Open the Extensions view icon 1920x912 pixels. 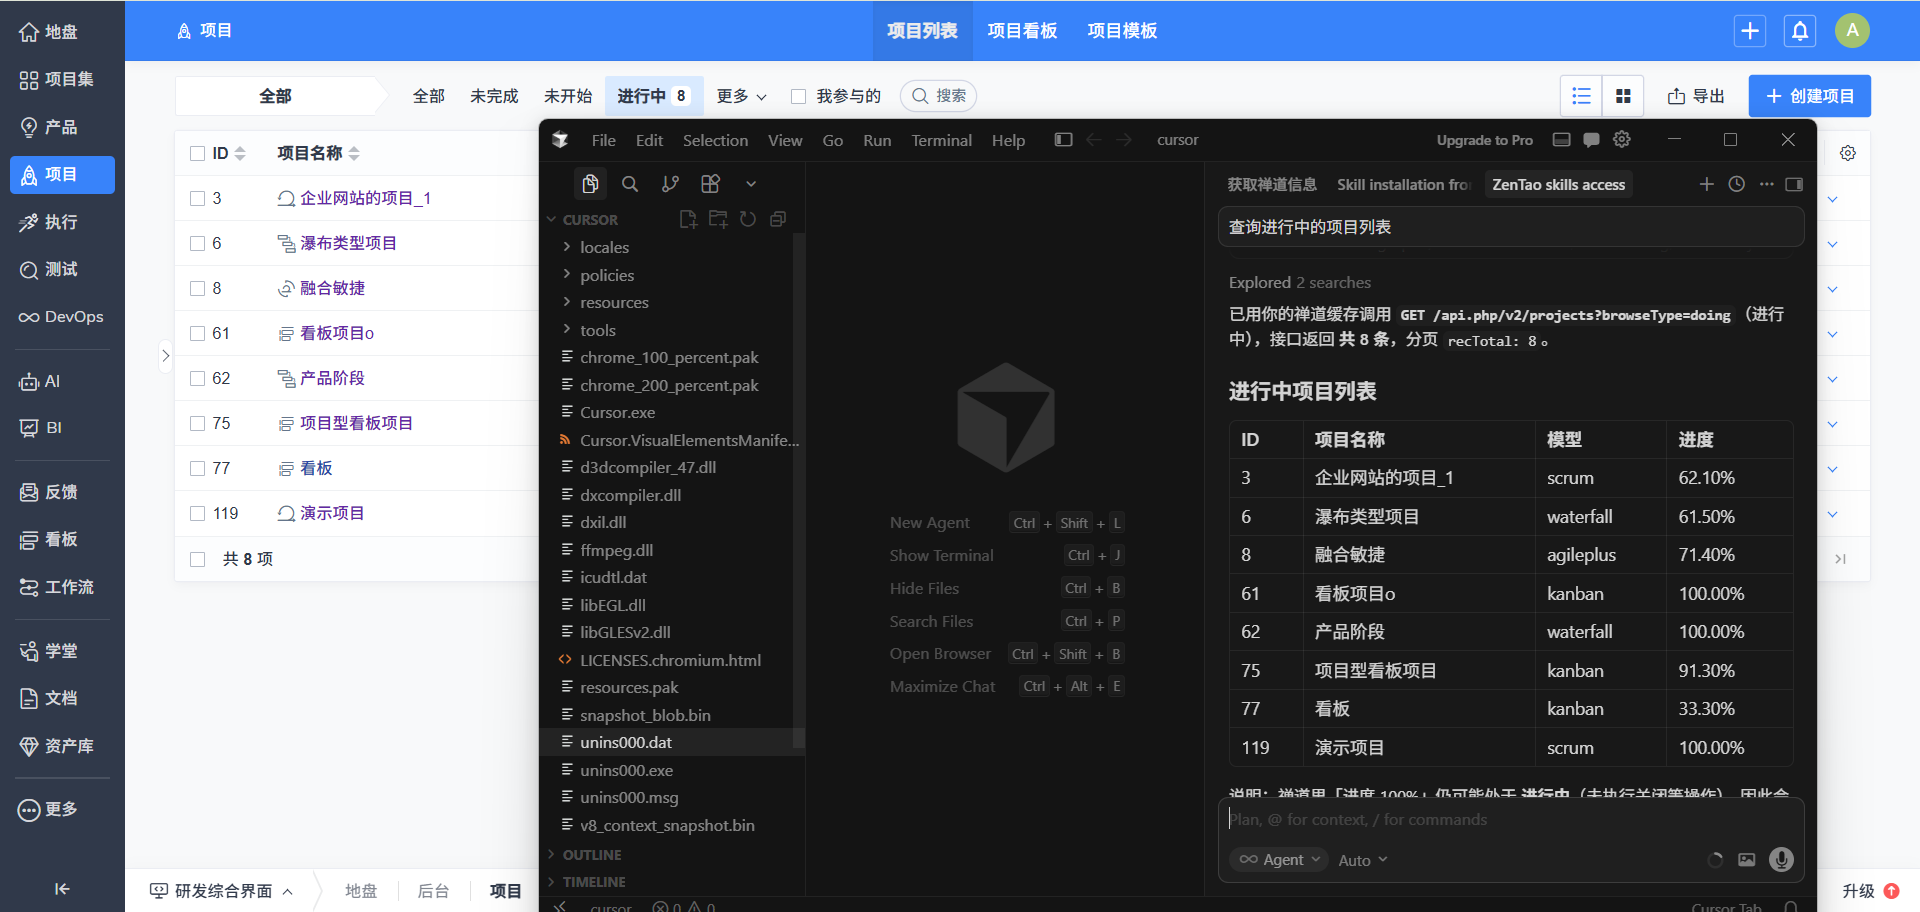pos(710,184)
